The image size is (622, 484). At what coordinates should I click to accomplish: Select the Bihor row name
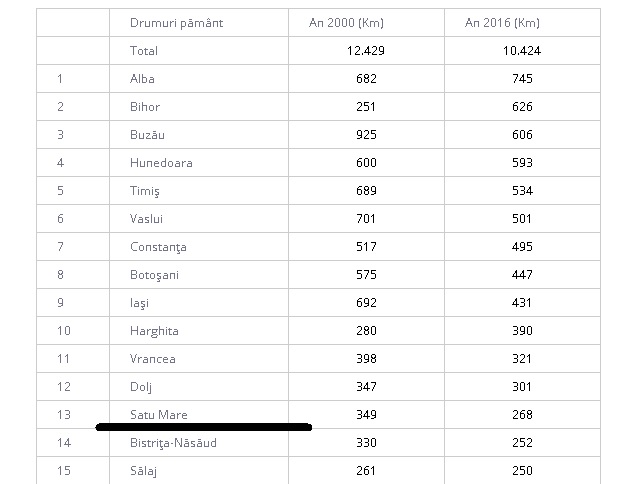coord(144,106)
